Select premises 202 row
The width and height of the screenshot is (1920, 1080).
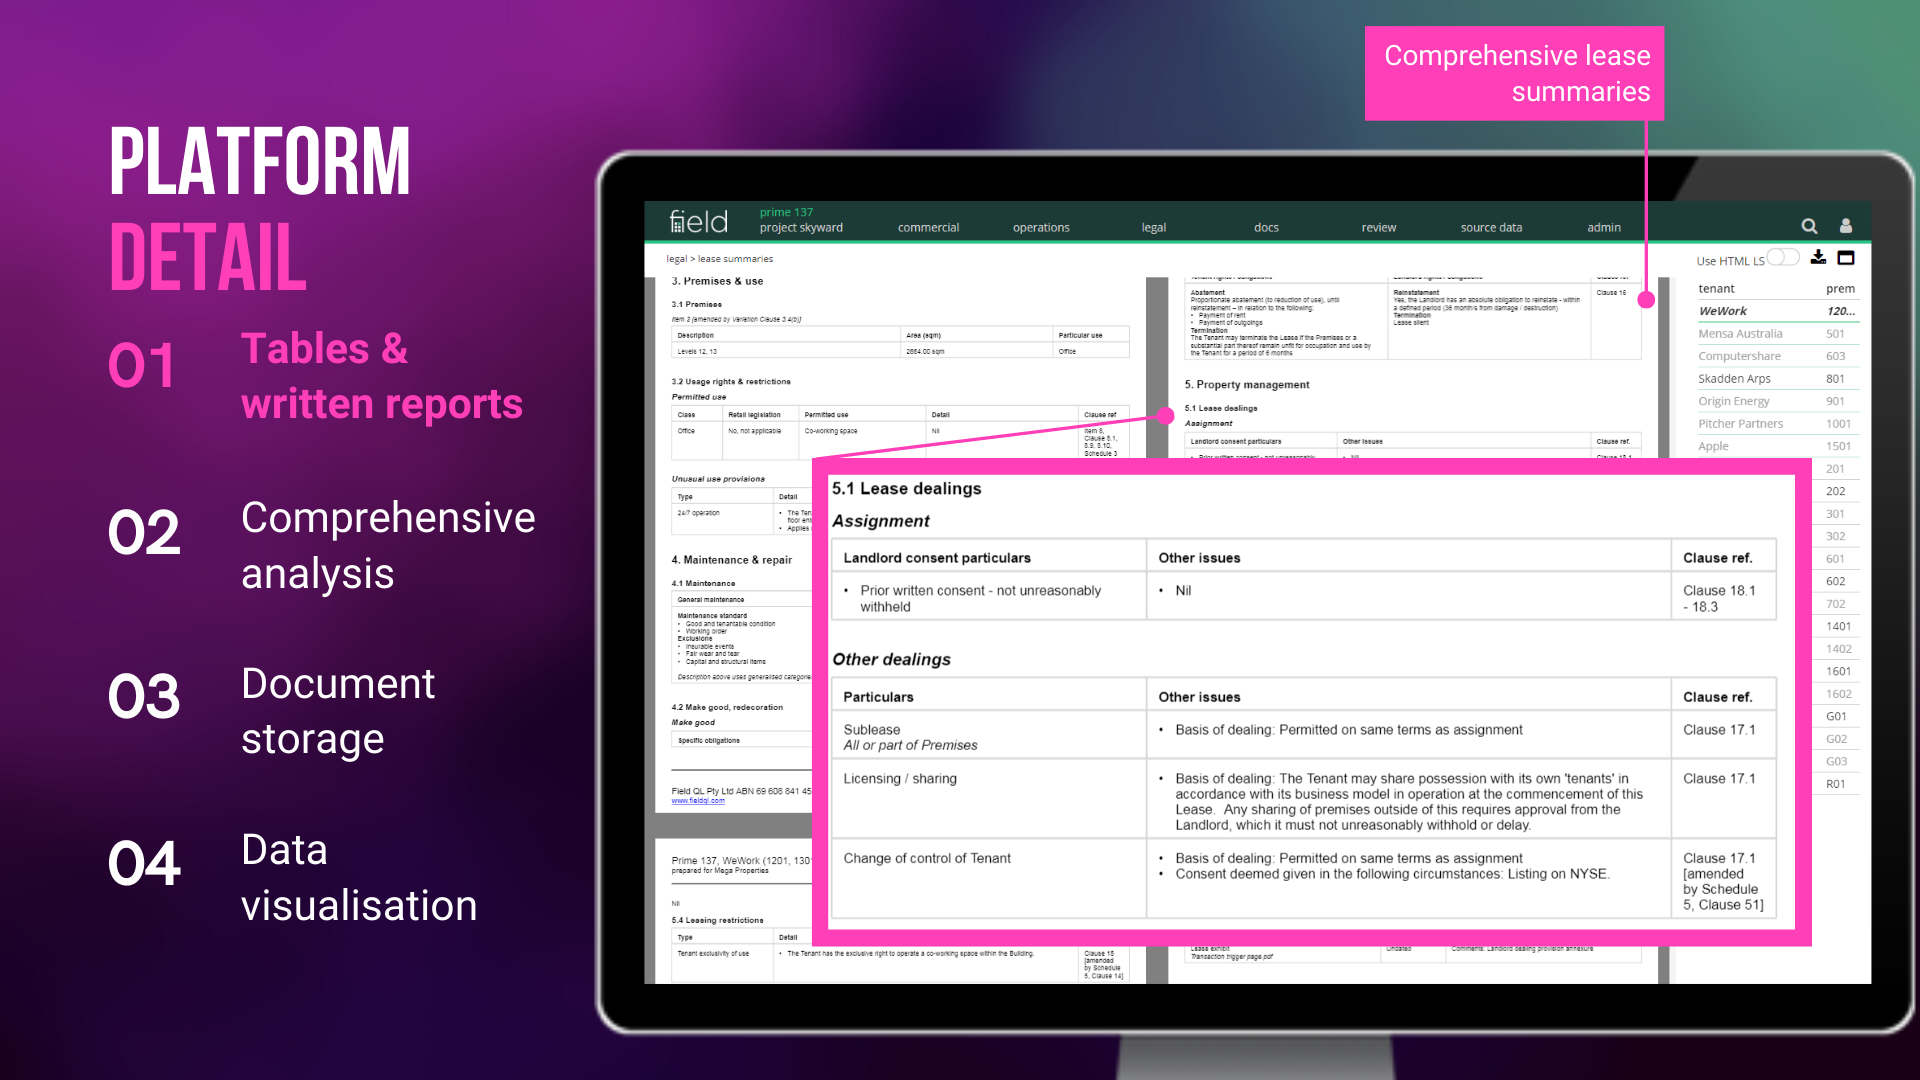click(1836, 491)
